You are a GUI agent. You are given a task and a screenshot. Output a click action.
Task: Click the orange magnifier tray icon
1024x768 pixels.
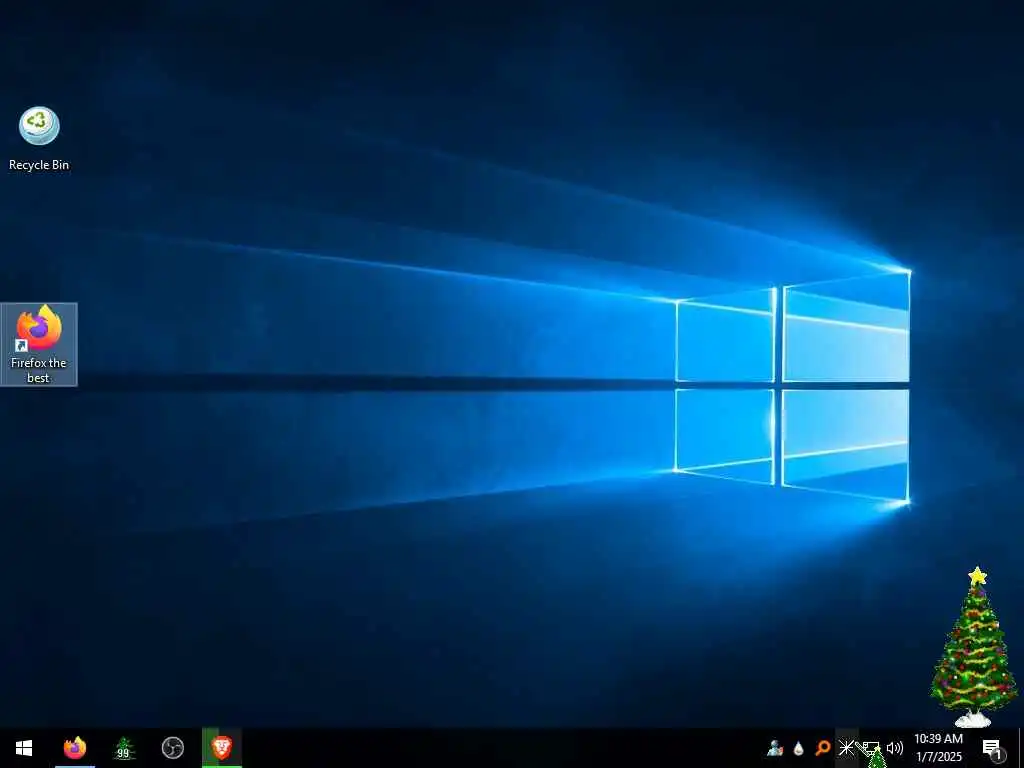(x=823, y=748)
